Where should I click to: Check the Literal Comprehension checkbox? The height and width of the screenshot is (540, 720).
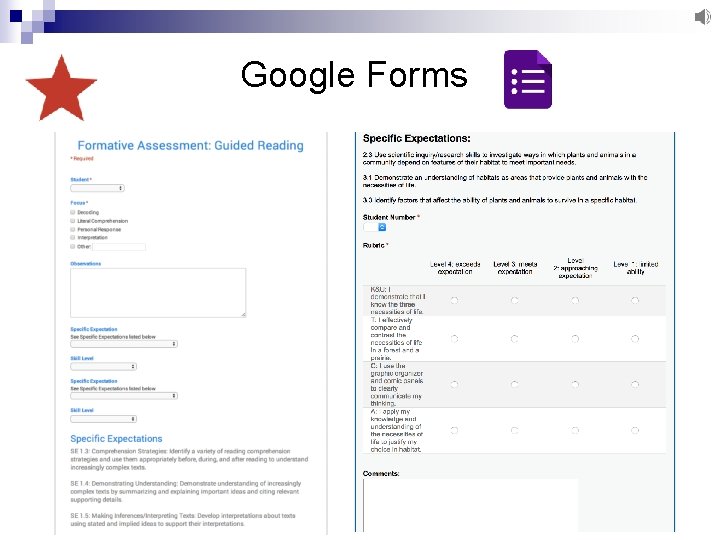click(x=73, y=221)
